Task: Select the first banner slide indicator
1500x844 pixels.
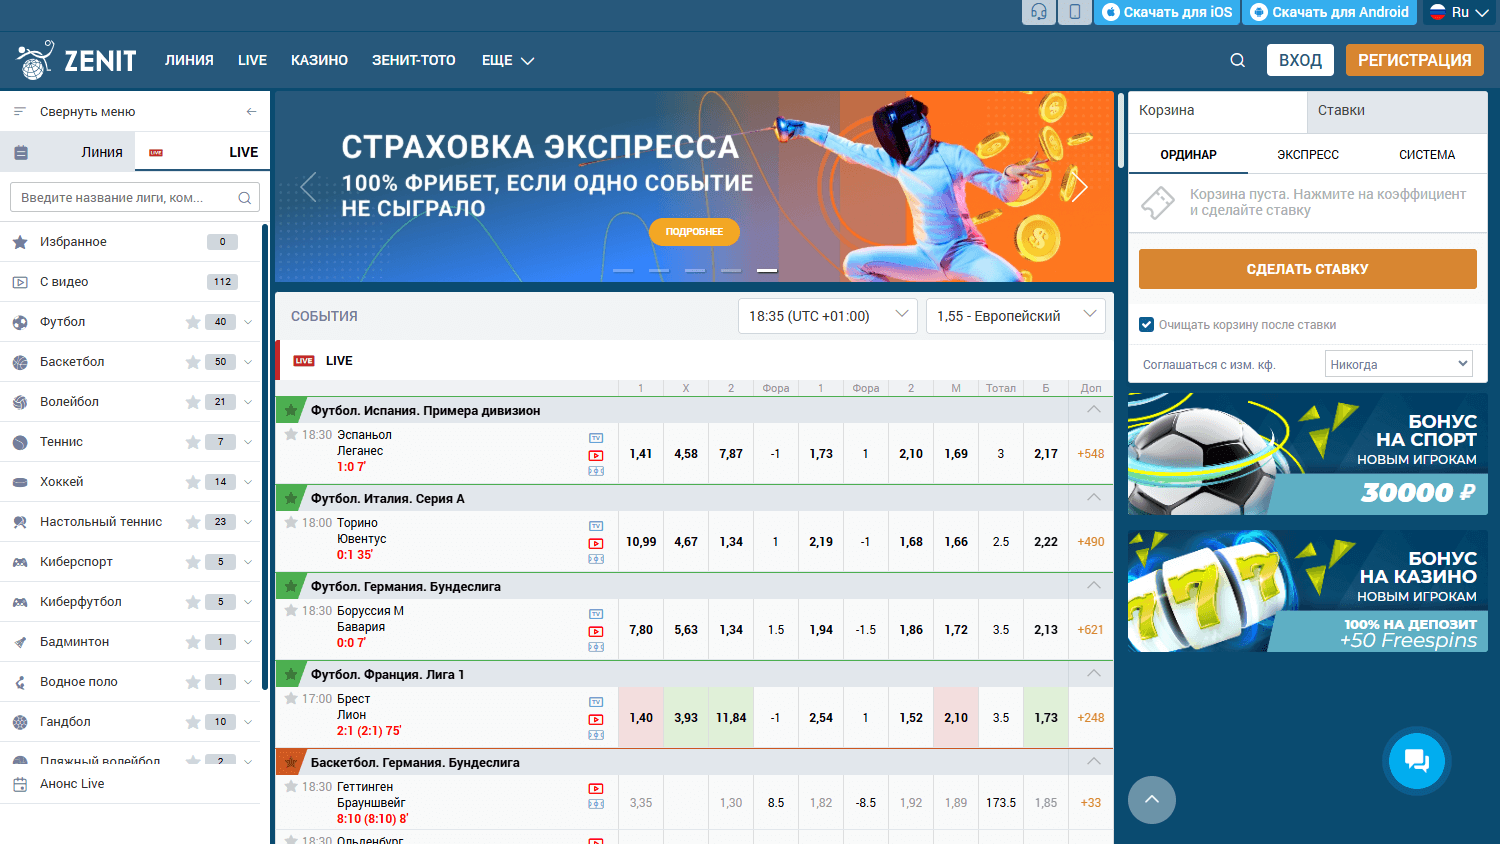Action: [x=623, y=271]
